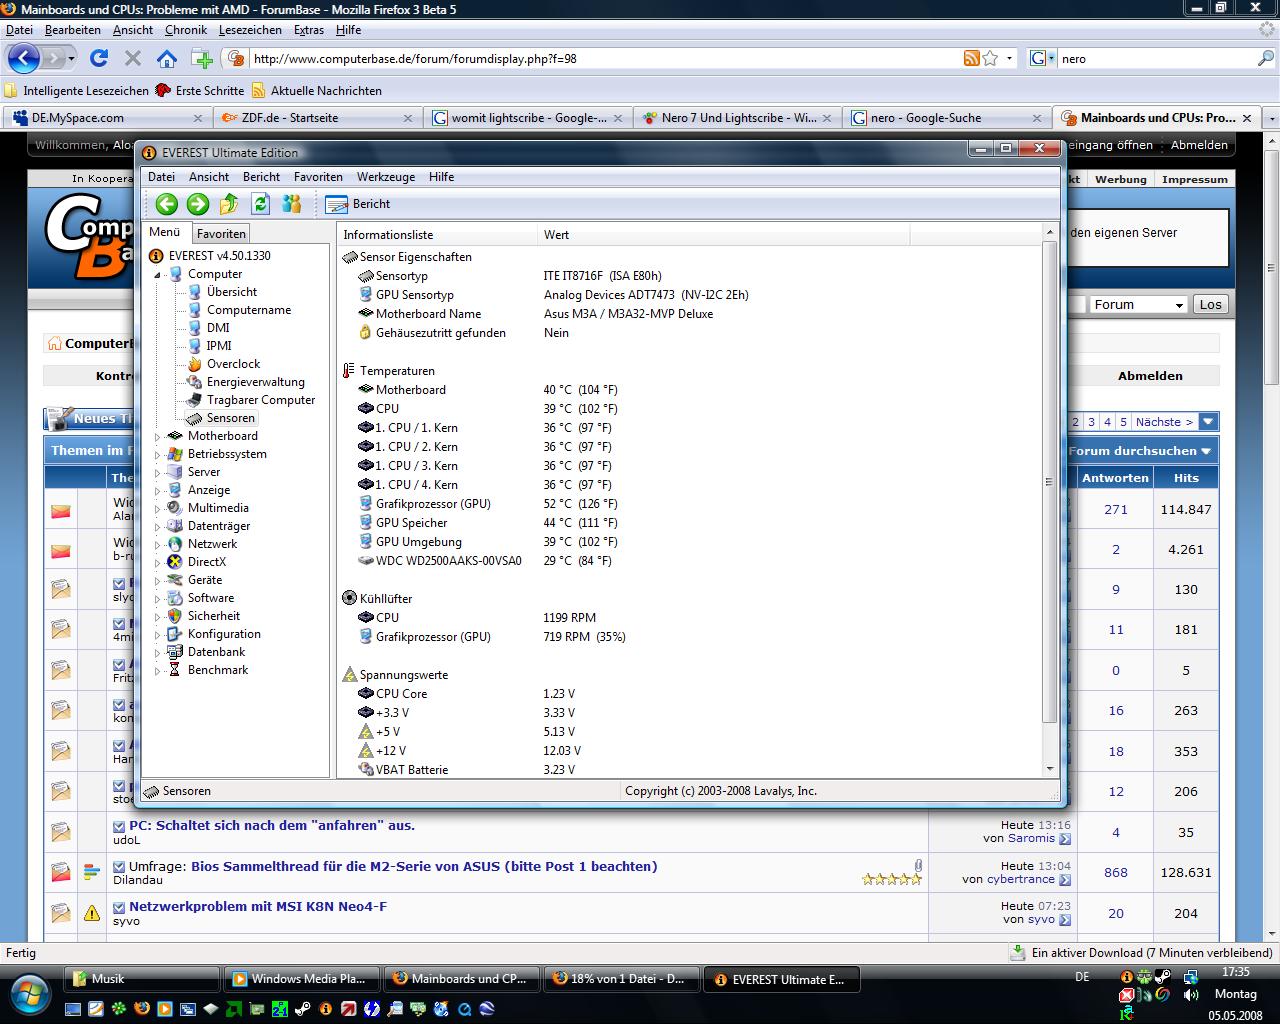Bookmark page with star icon
The image size is (1280, 1024).
(990, 58)
